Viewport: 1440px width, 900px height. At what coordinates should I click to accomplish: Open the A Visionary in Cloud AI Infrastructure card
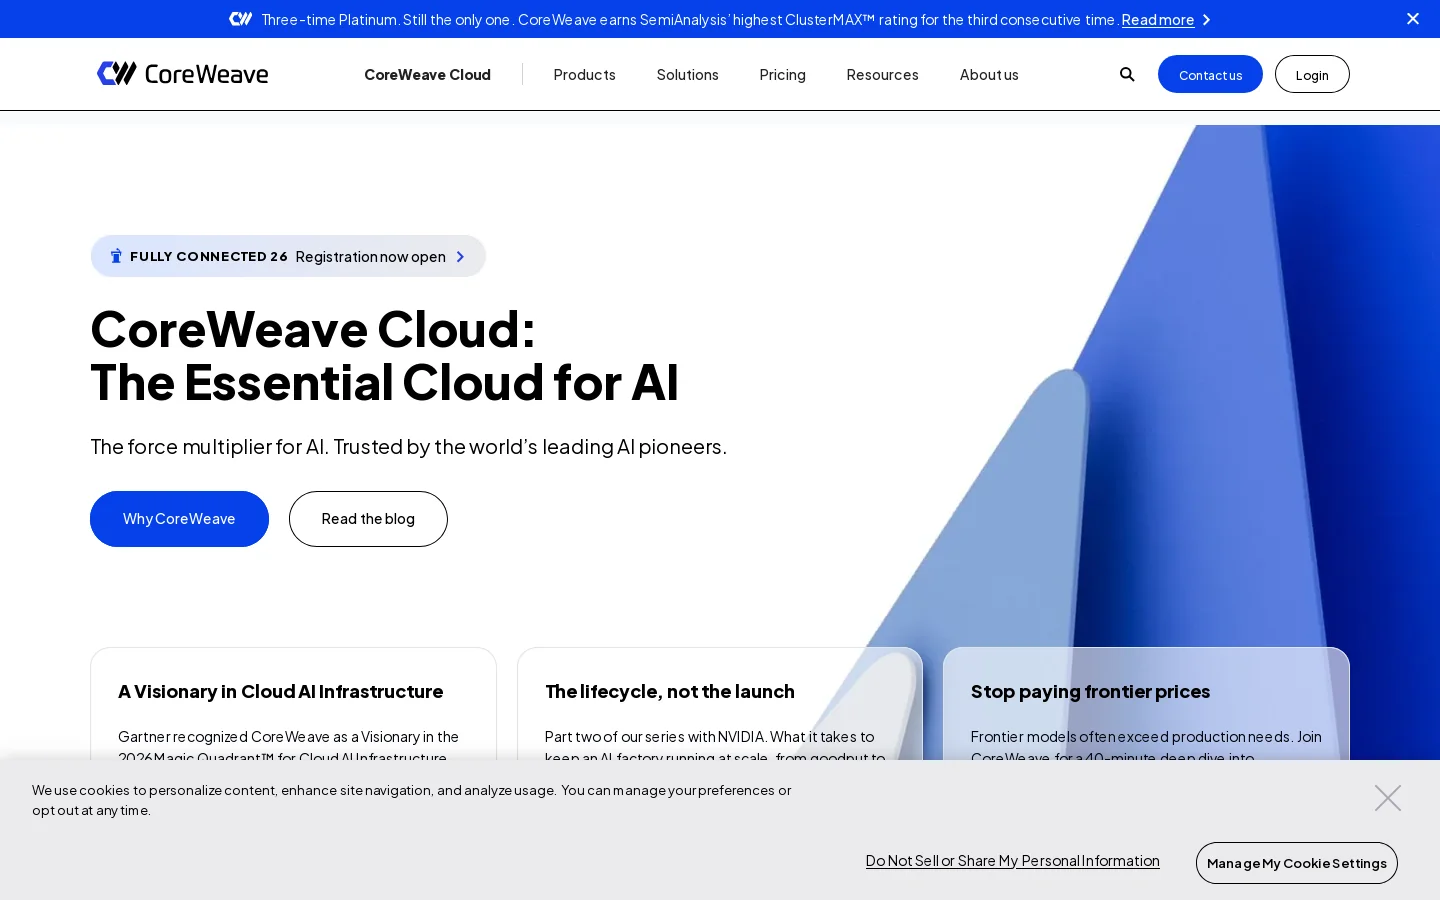pos(293,704)
